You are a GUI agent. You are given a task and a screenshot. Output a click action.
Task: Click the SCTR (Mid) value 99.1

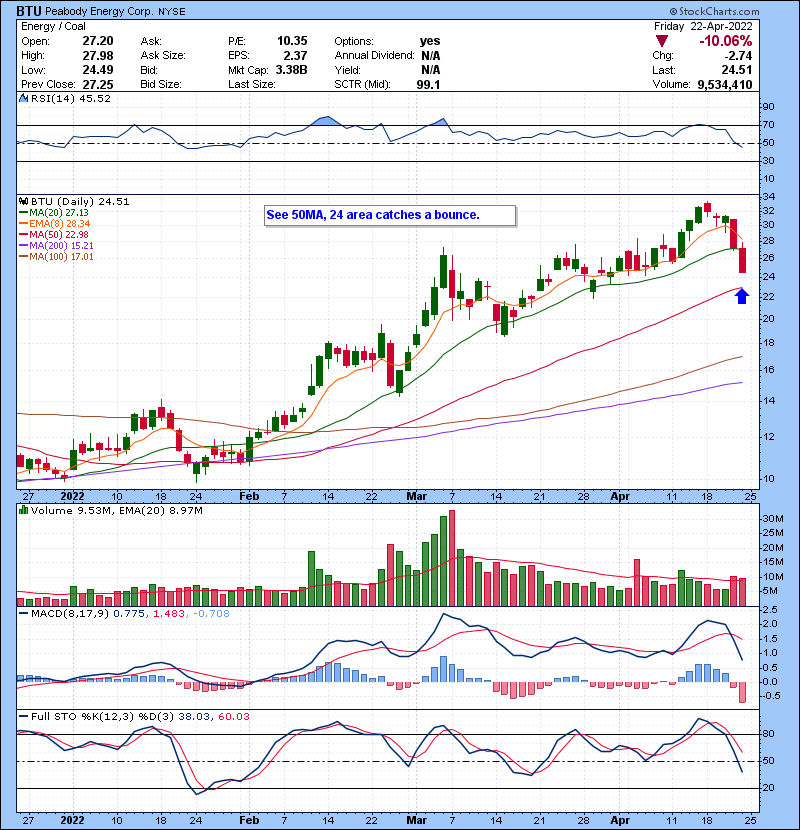(x=428, y=84)
